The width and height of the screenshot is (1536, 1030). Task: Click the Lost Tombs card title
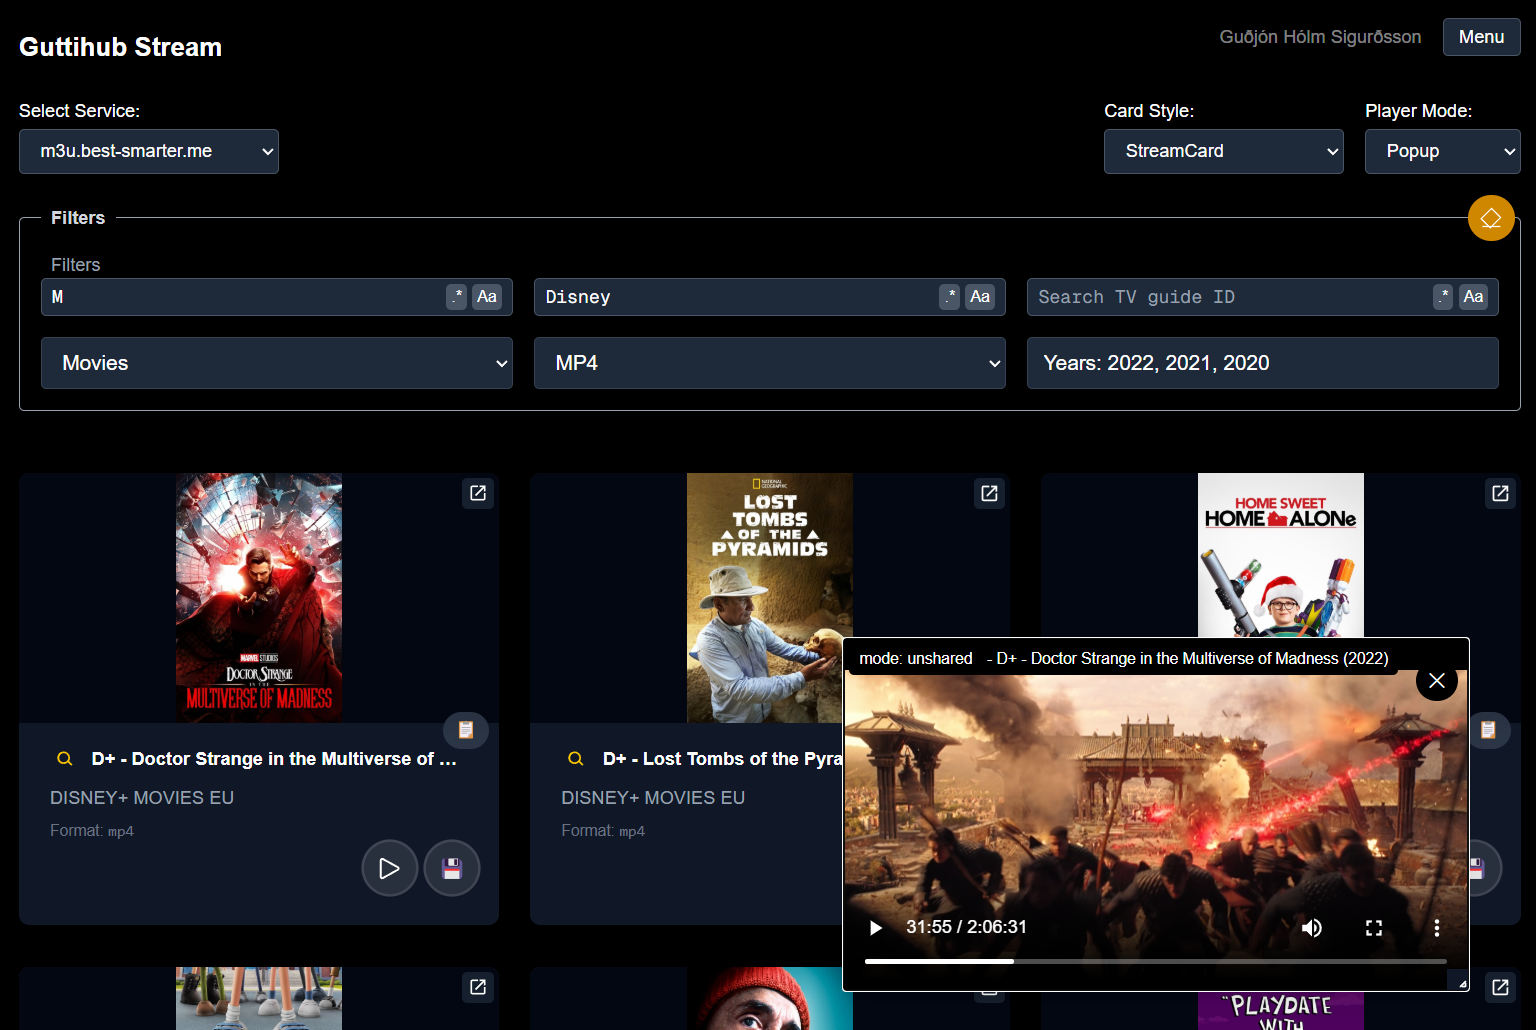pos(722,759)
